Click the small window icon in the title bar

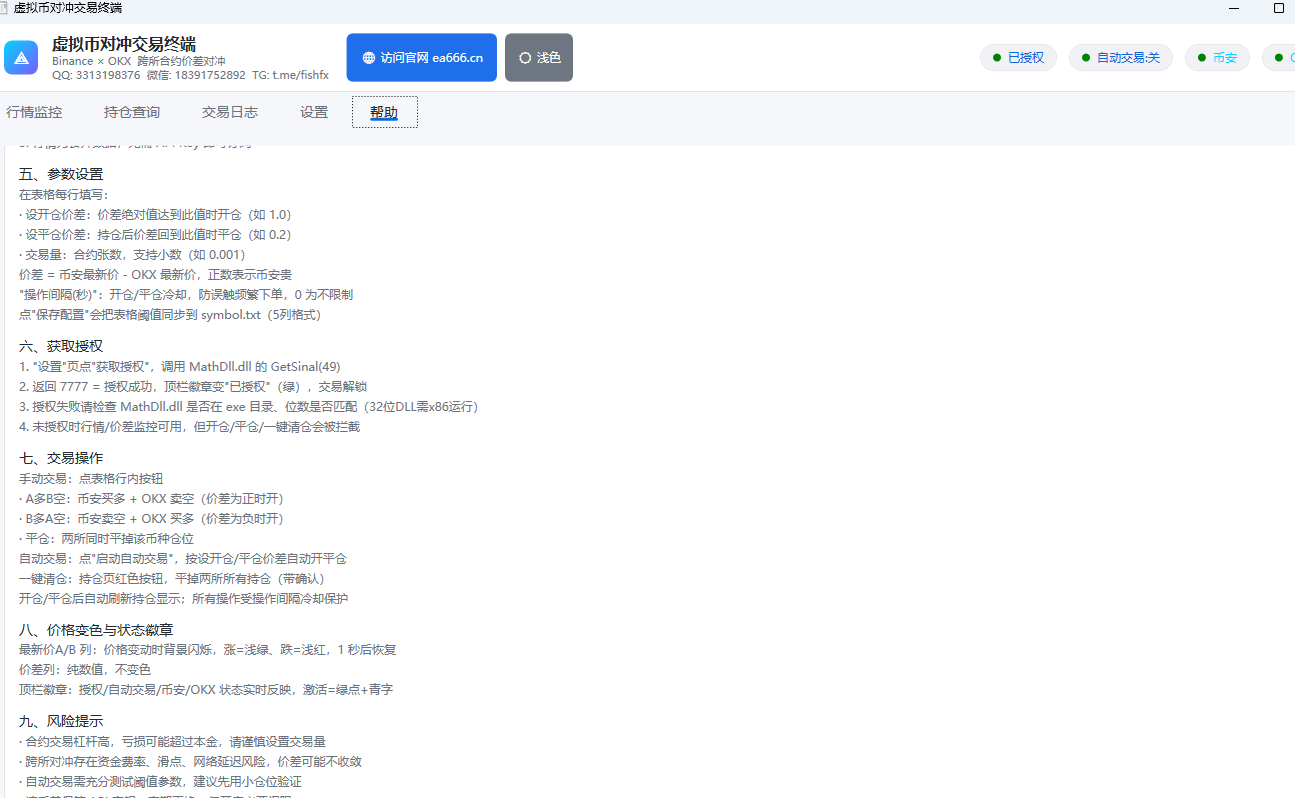(x=5, y=8)
